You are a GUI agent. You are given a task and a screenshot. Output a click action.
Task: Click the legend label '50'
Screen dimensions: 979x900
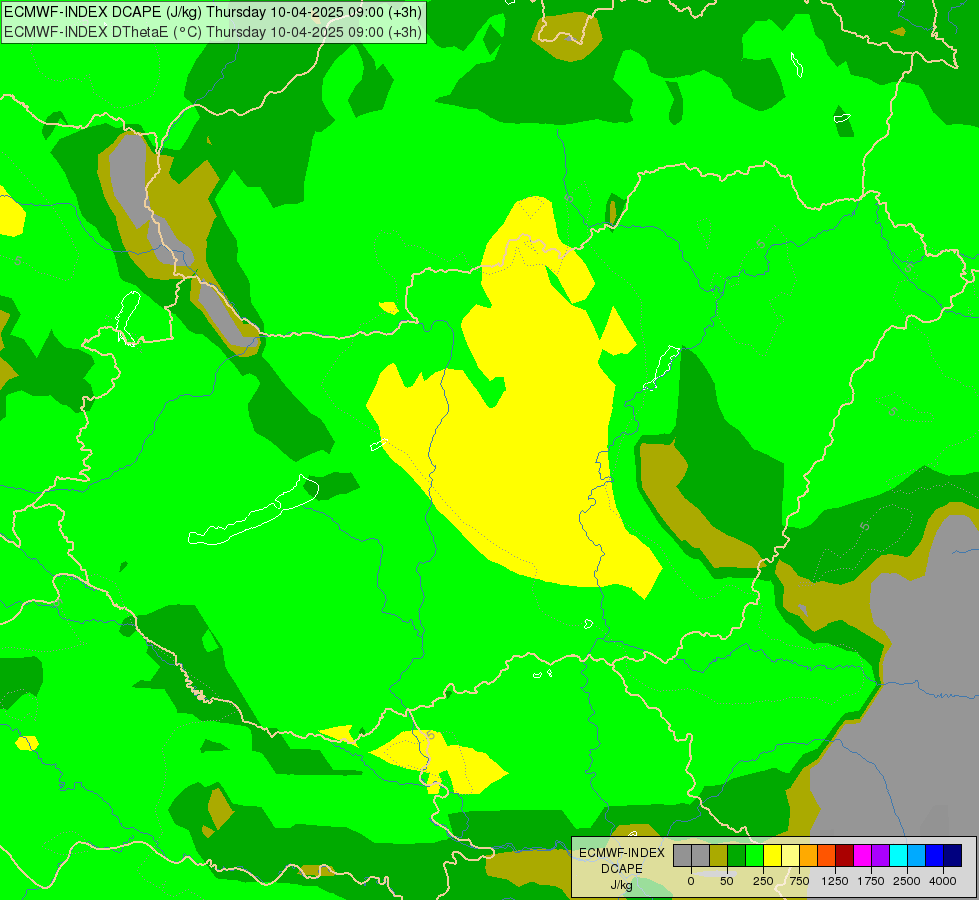[x=727, y=881]
